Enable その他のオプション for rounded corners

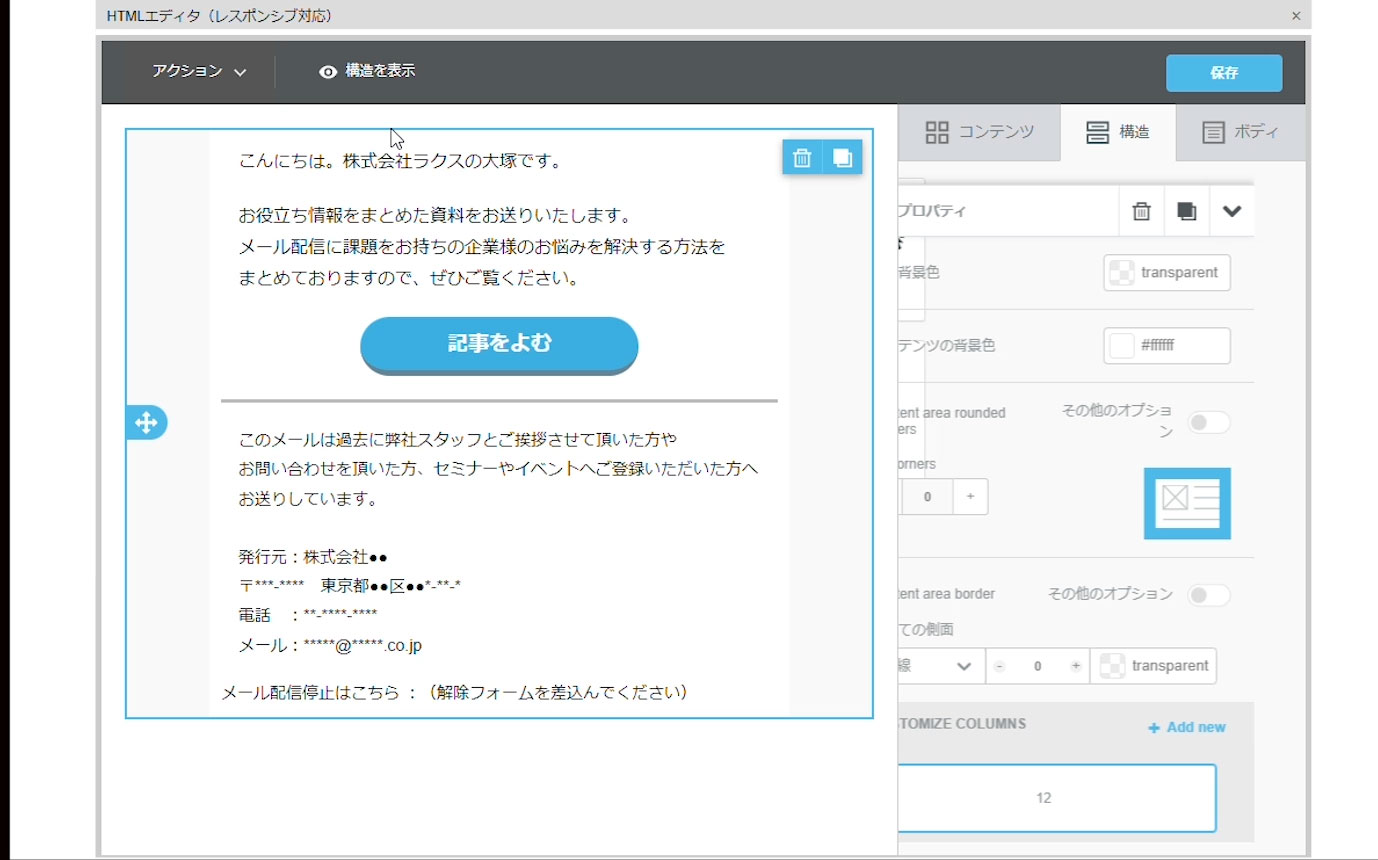click(1208, 423)
